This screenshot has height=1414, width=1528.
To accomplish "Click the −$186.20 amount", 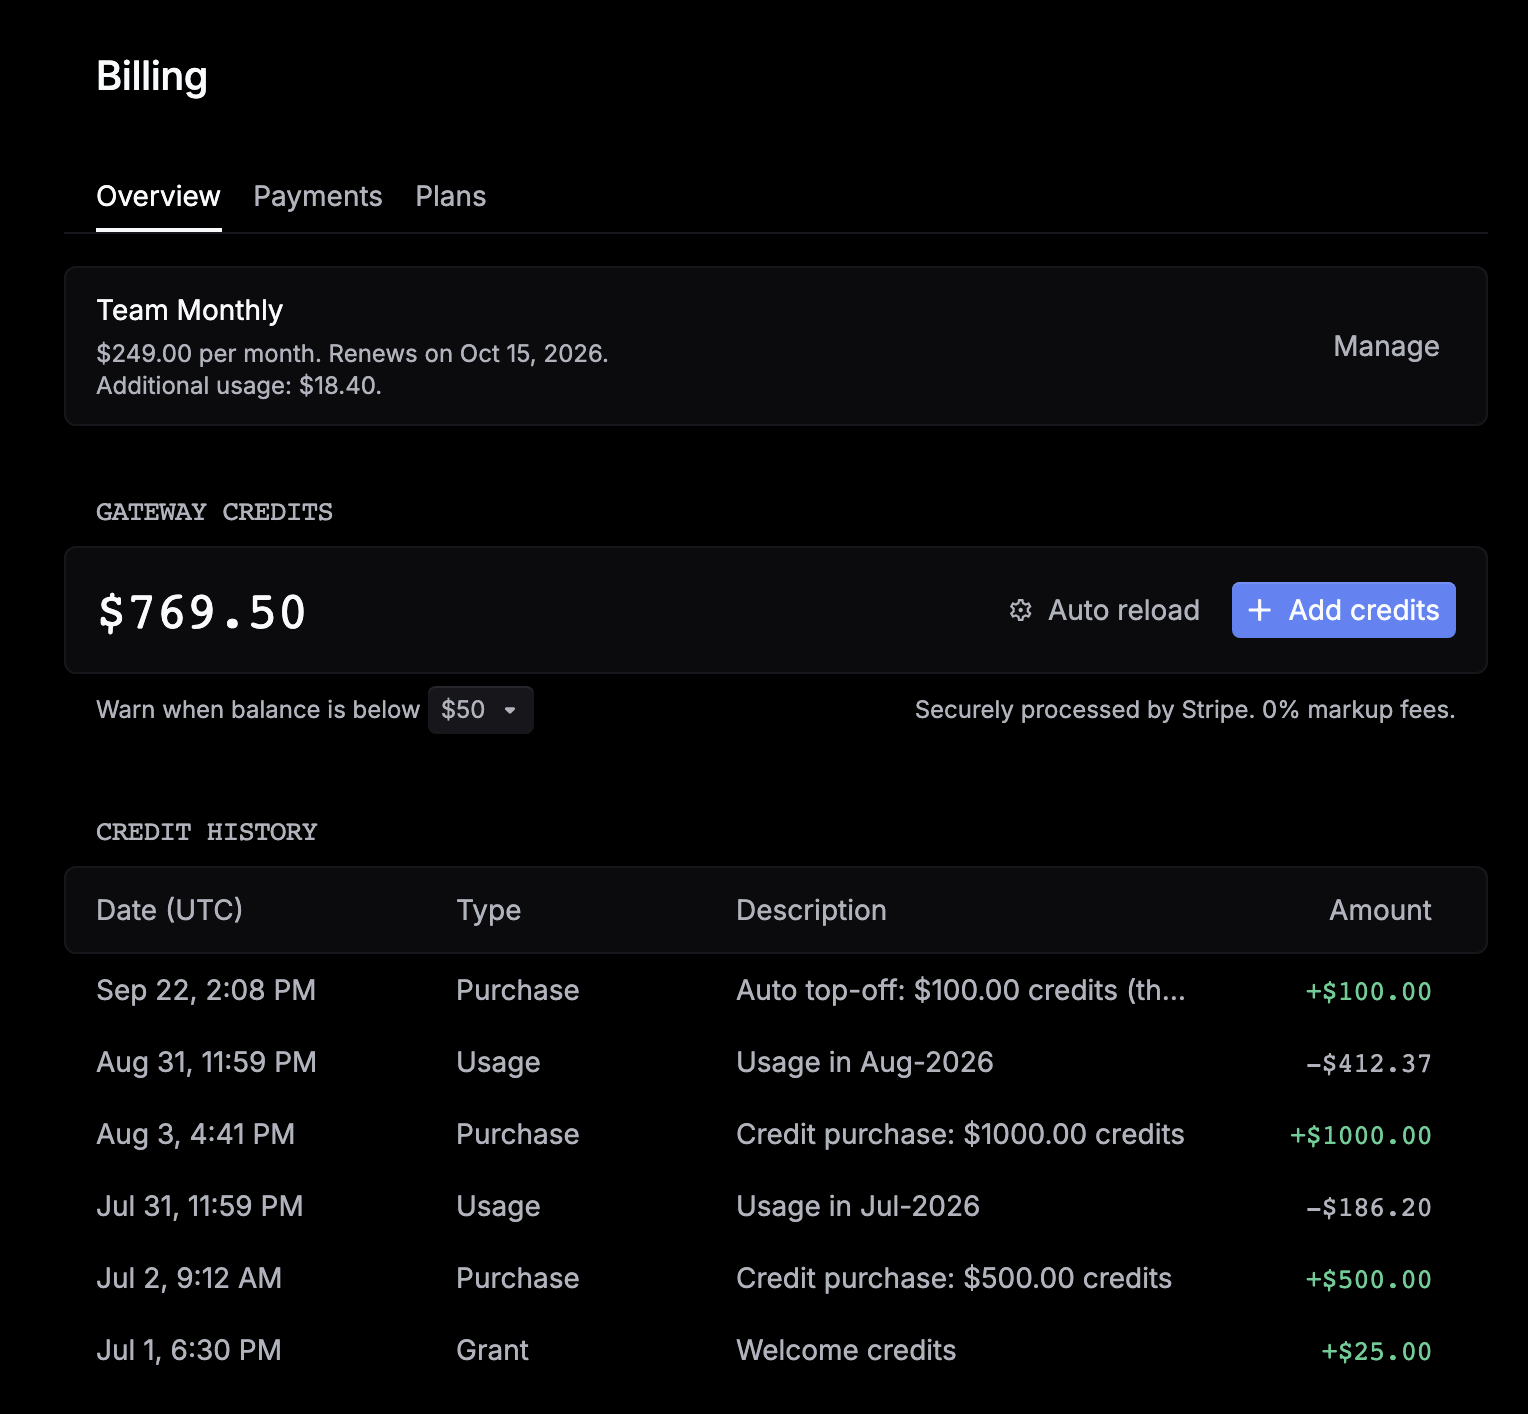I will [x=1368, y=1208].
